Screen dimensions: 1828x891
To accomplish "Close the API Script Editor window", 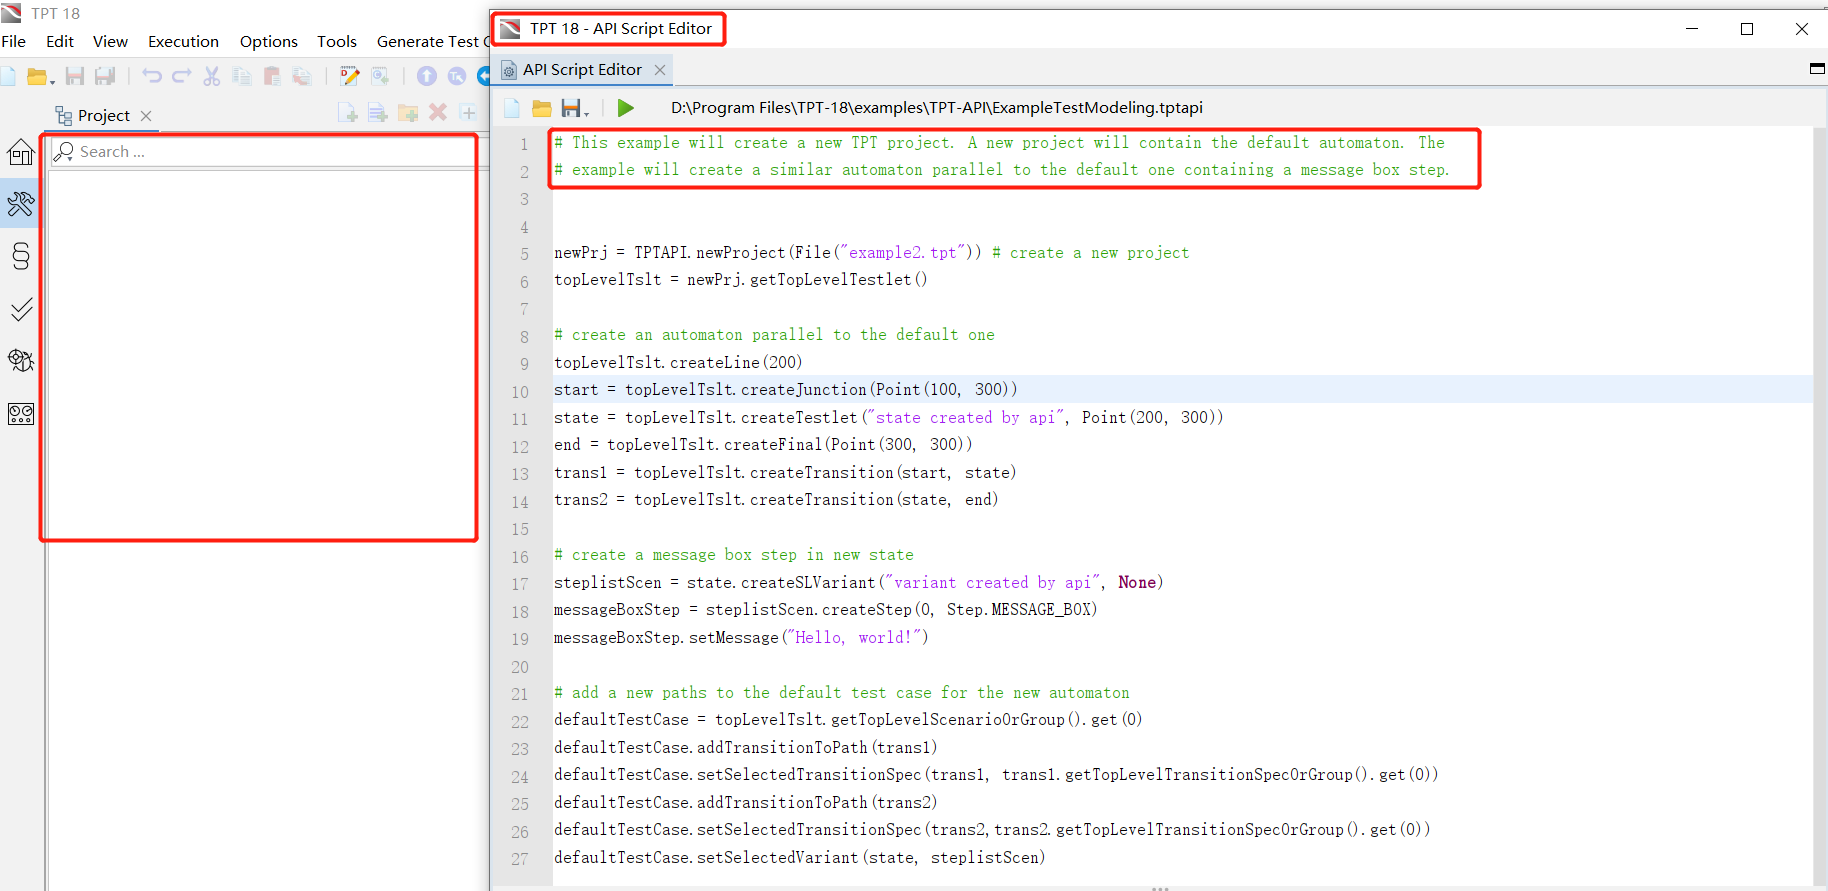I will [1802, 29].
